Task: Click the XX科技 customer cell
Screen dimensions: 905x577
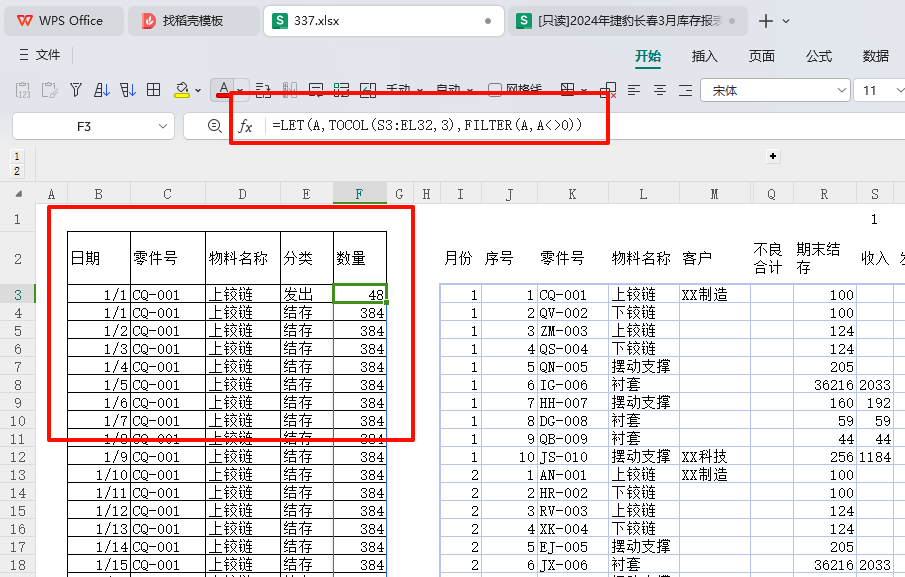Action: coord(715,457)
